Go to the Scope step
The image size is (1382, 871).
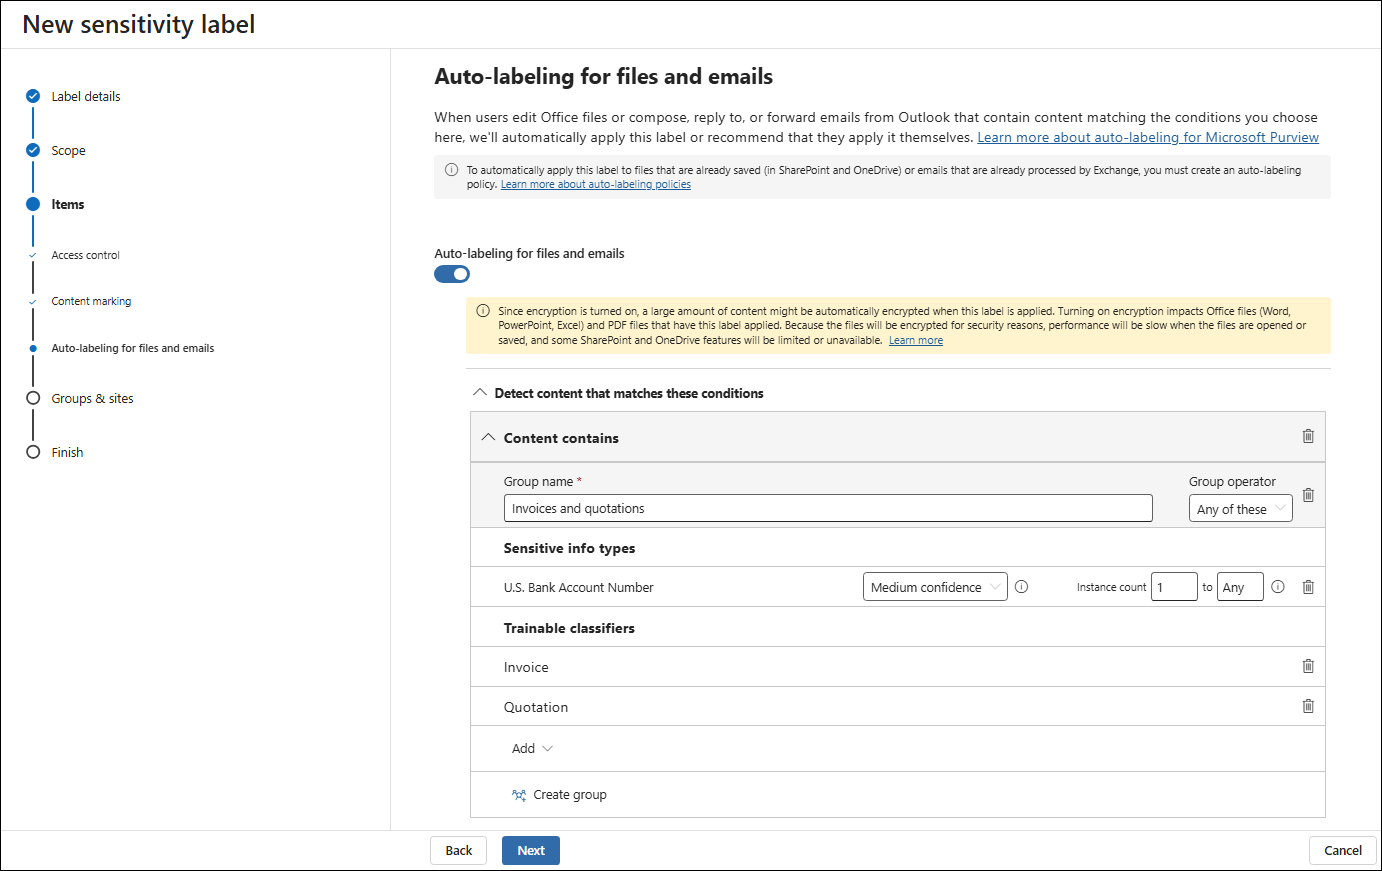click(68, 151)
